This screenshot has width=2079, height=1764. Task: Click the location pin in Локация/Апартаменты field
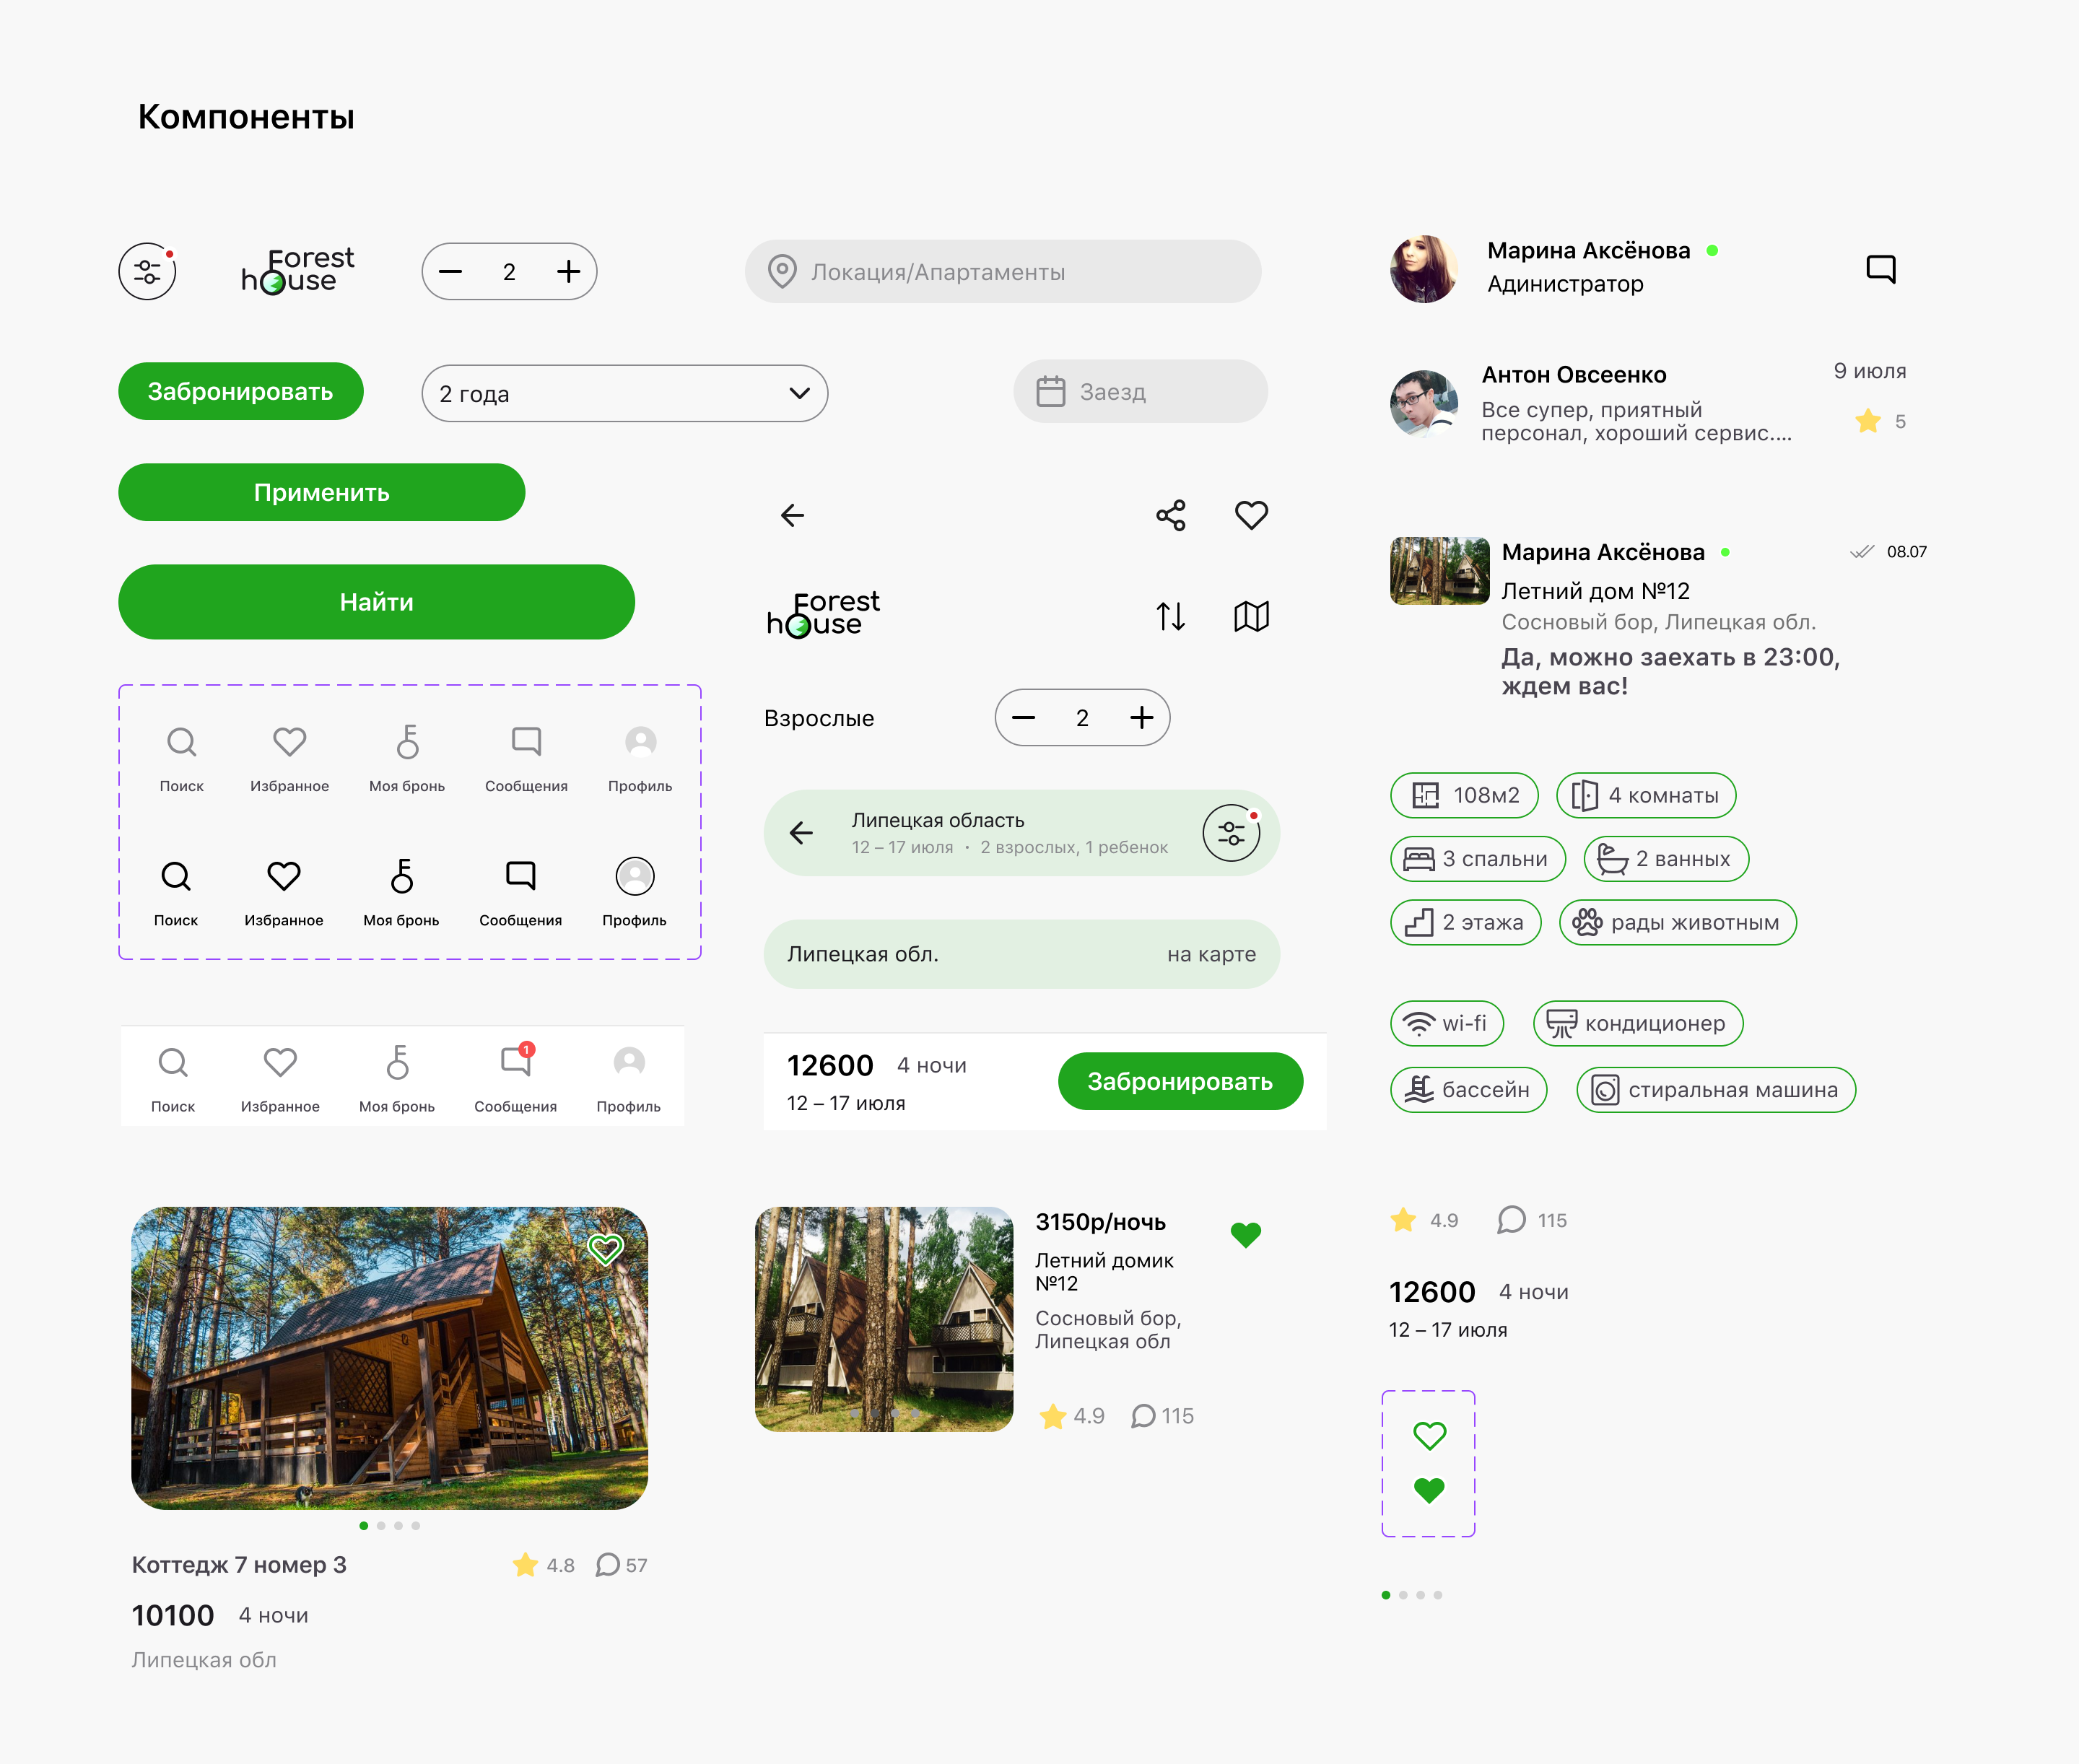coord(782,271)
